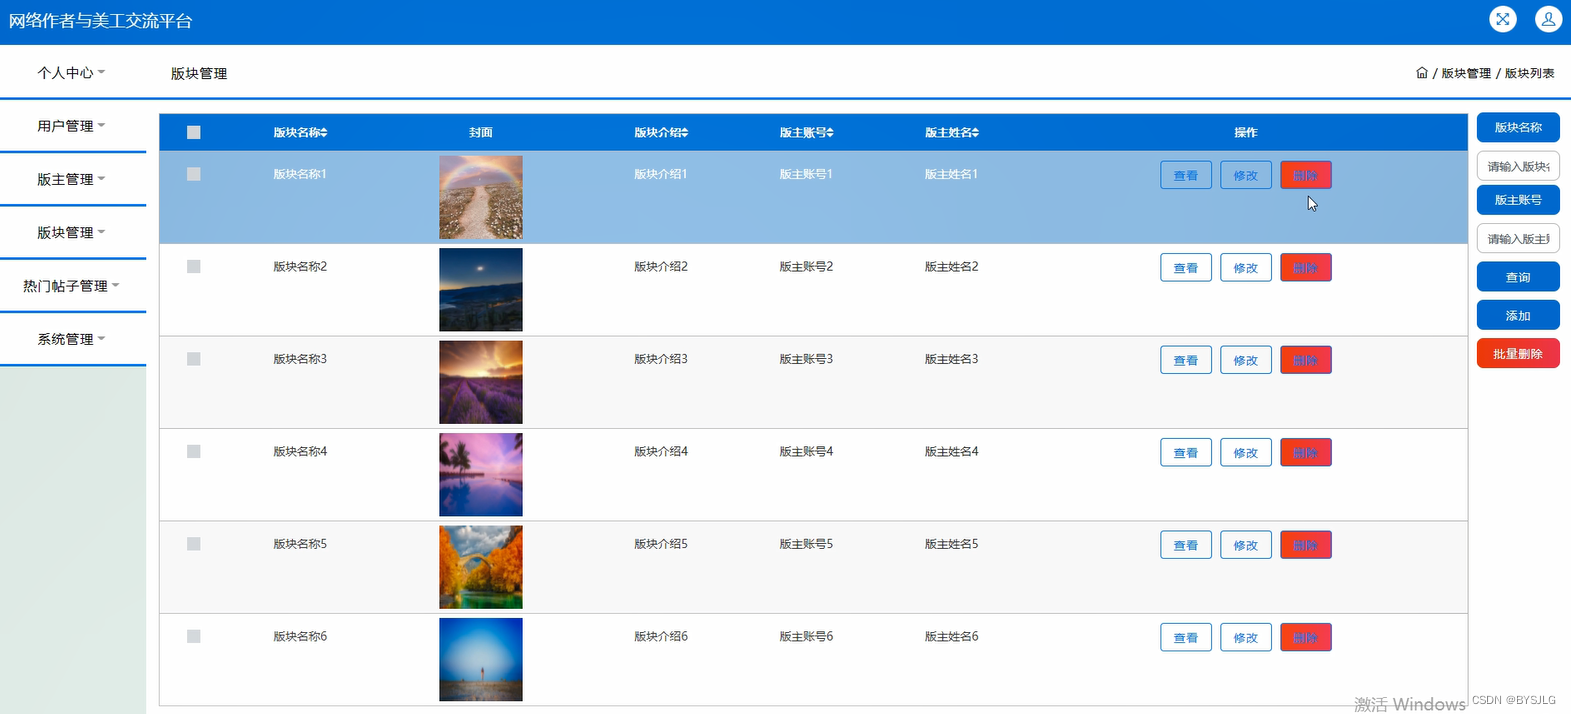Click 查看 button for 版块名称6
This screenshot has width=1571, height=714.
pos(1186,638)
